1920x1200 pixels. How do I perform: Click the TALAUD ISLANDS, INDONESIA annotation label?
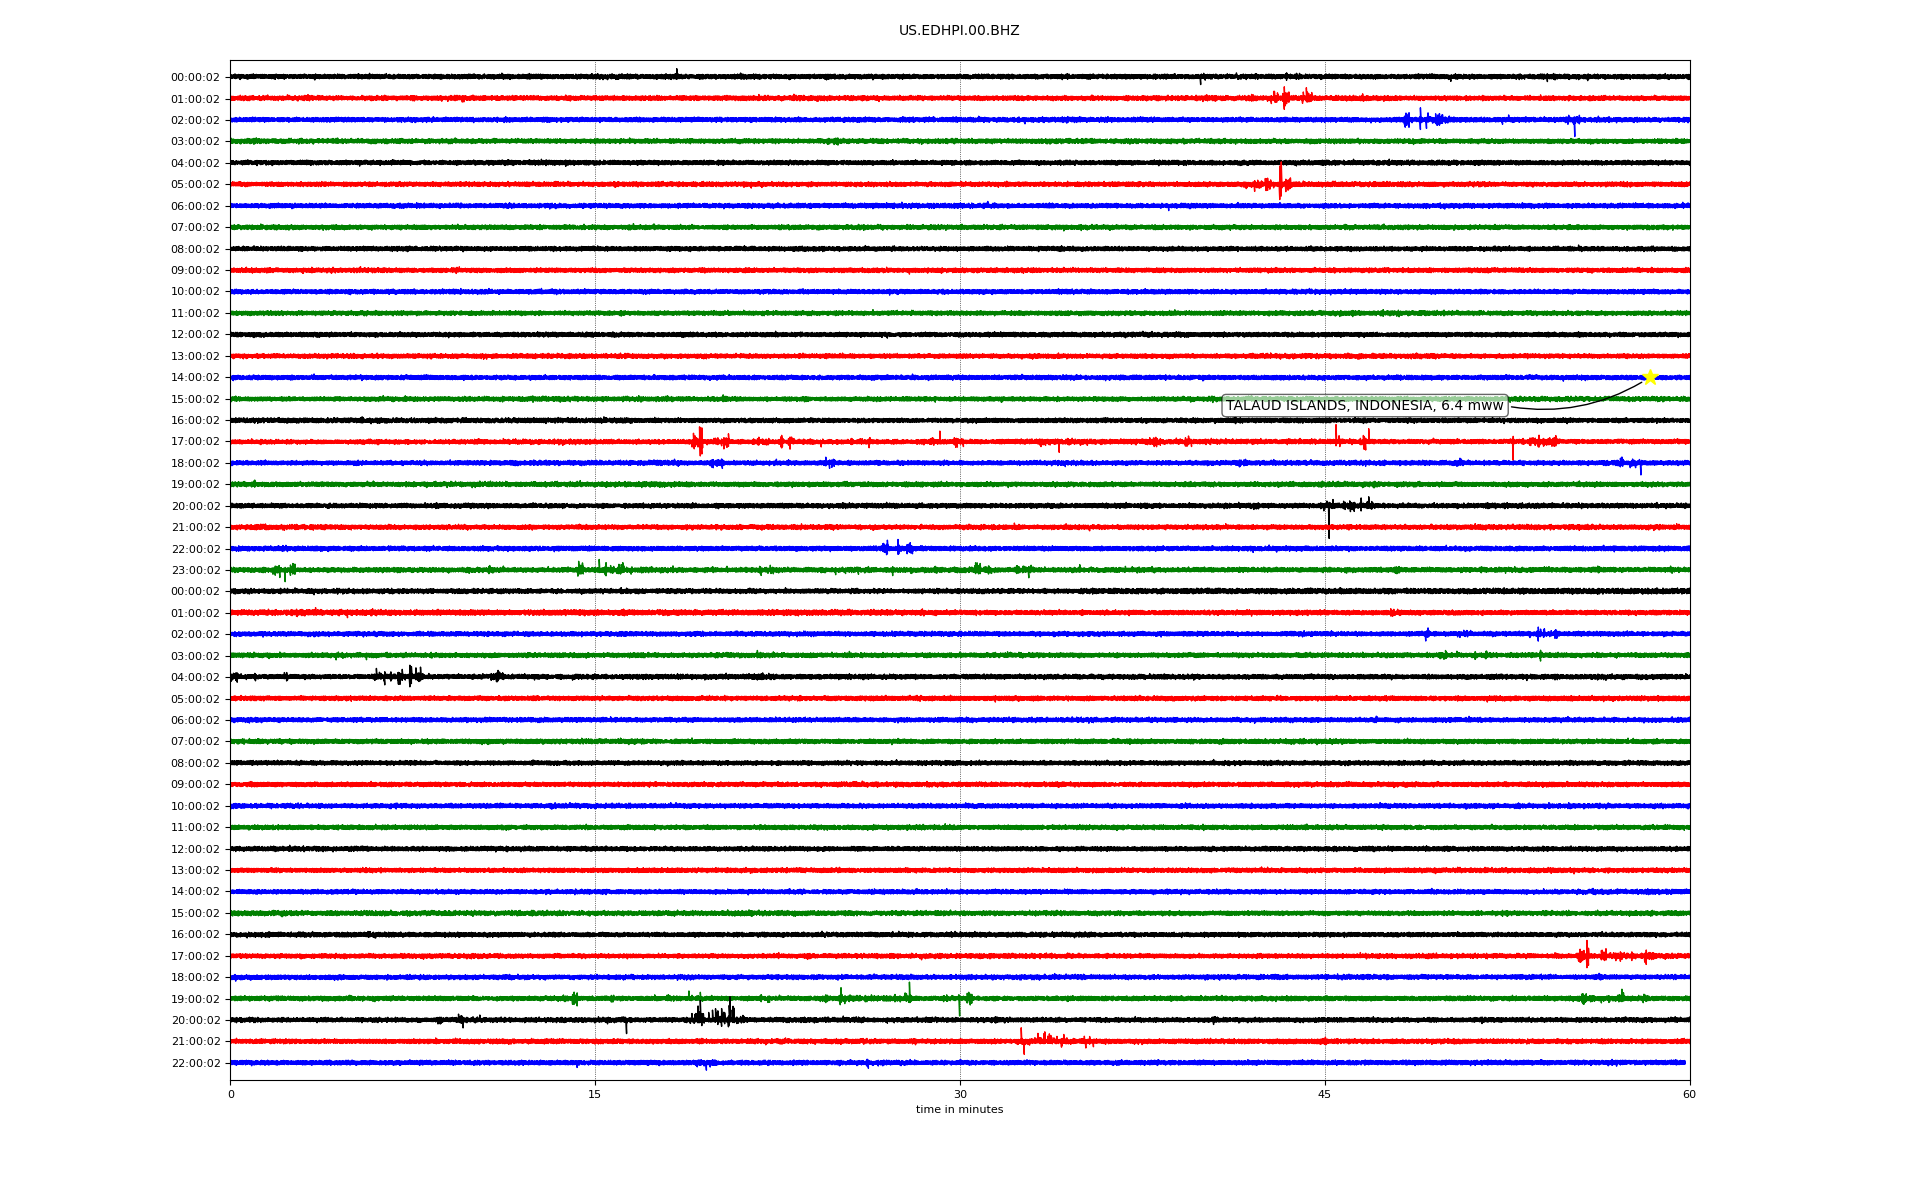point(1364,405)
